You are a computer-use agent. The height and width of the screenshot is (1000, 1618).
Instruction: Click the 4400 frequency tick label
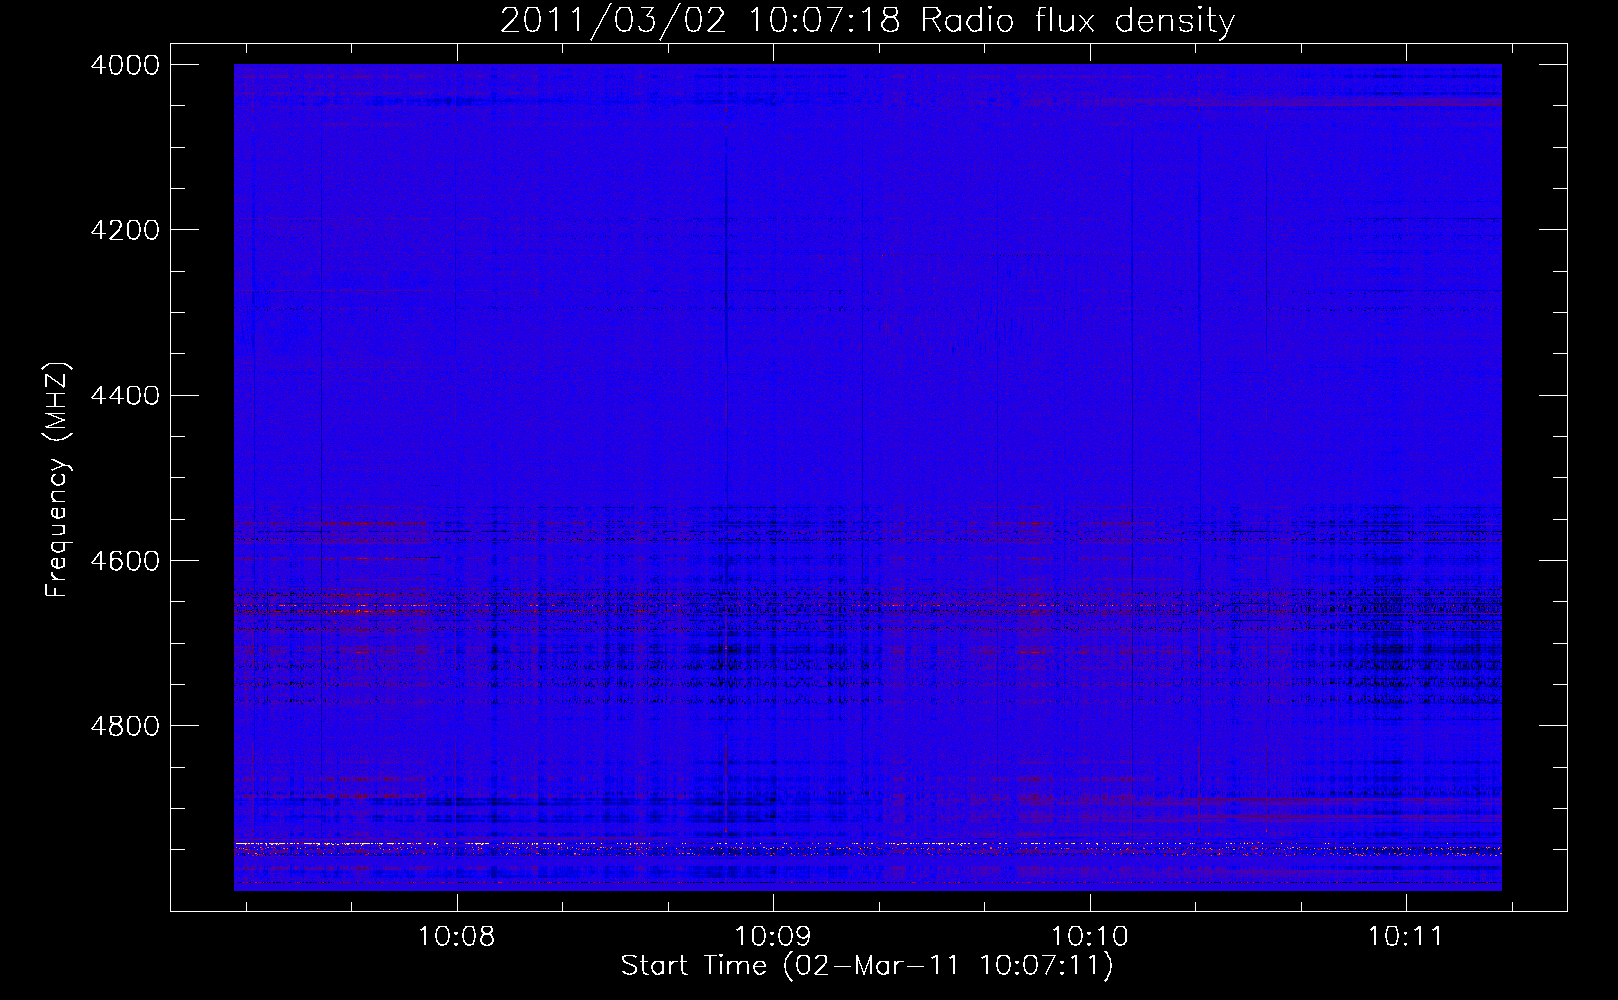[x=125, y=396]
